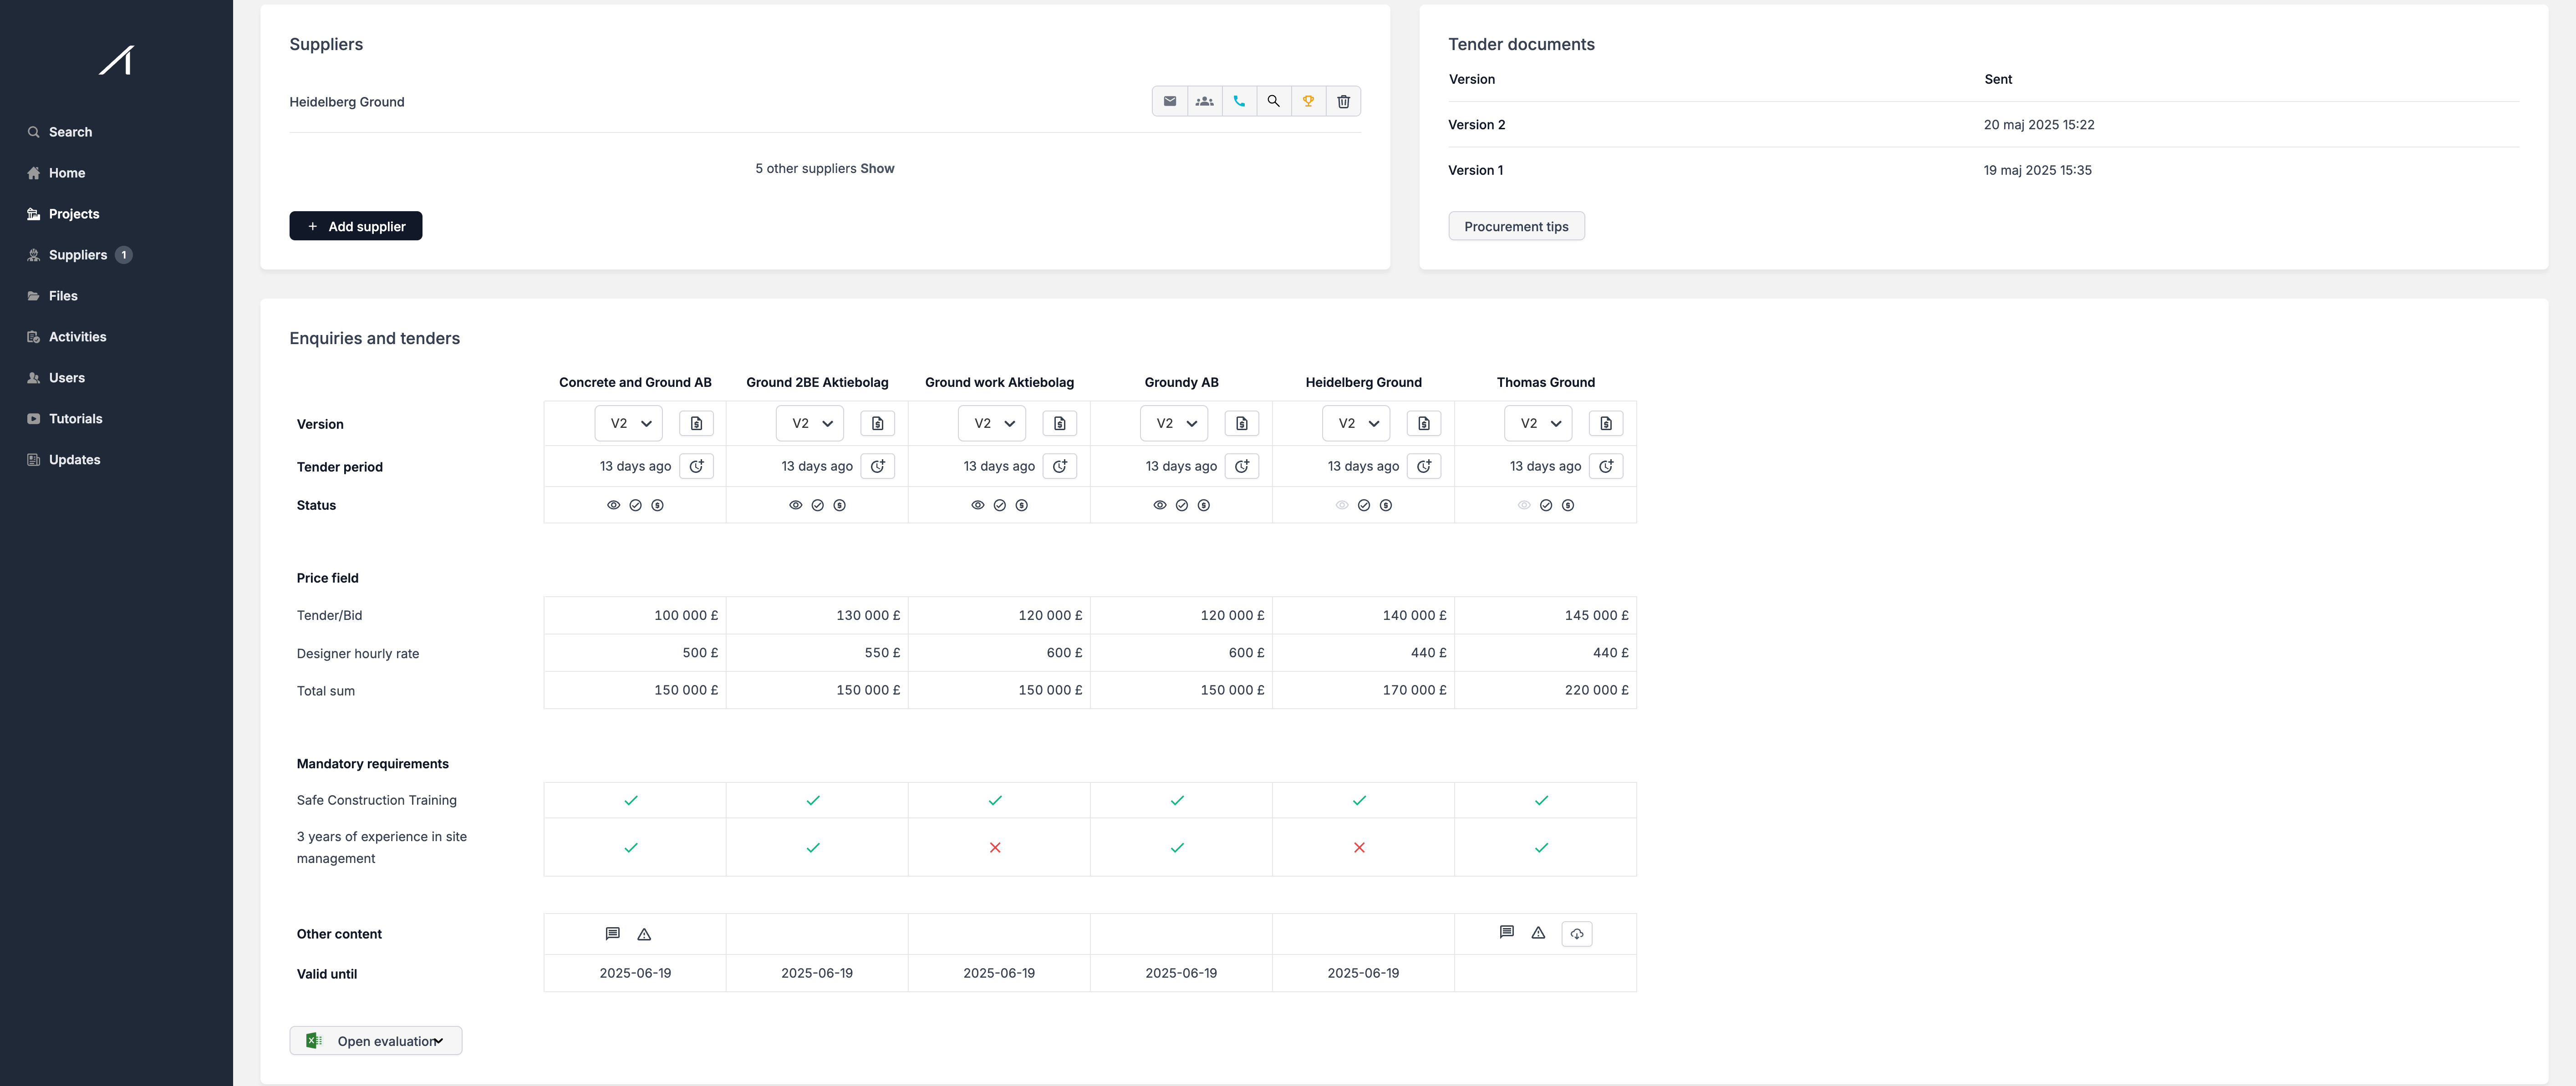This screenshot has width=2576, height=1086.
Task: Open document icon for Ground 2BE Aktiebolag
Action: click(877, 424)
